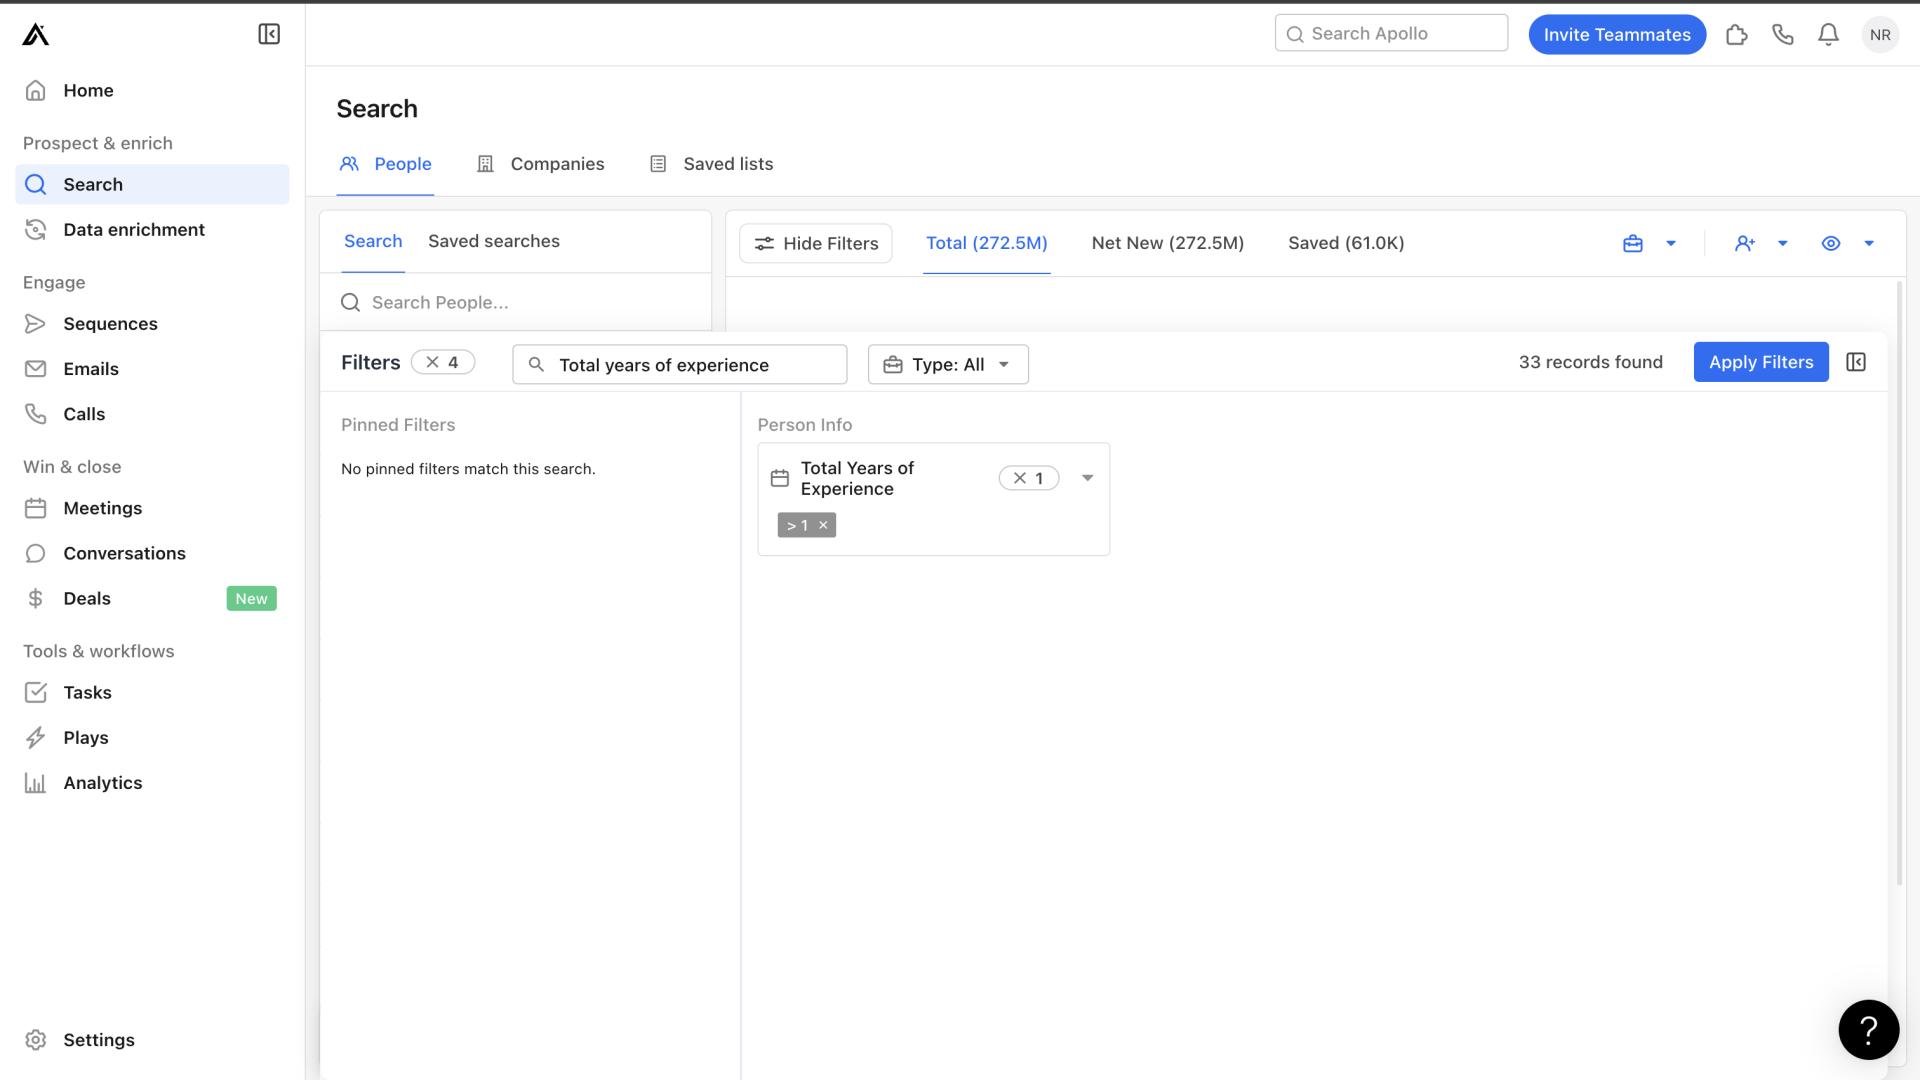The height and width of the screenshot is (1080, 1920).
Task: Remove the active filter tag x4
Action: point(431,360)
